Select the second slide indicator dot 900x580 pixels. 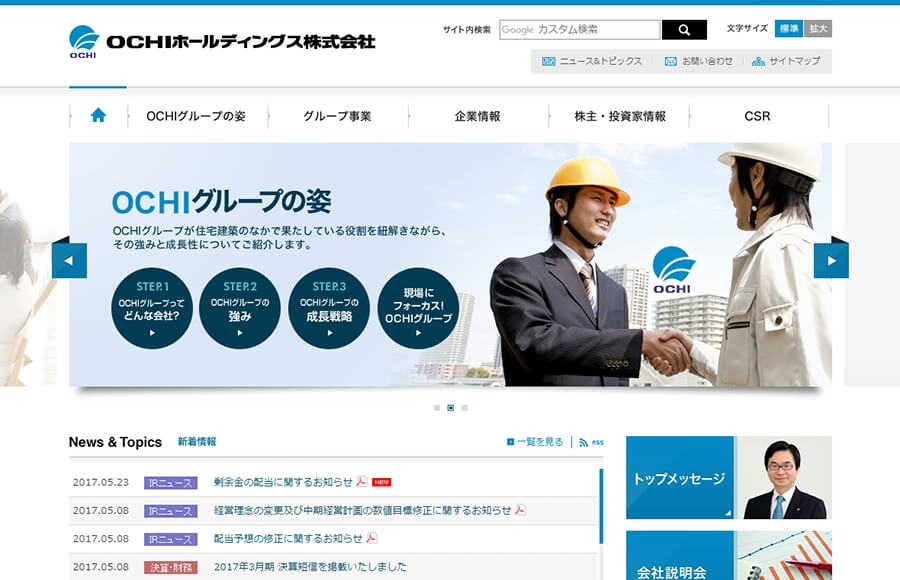click(x=451, y=408)
